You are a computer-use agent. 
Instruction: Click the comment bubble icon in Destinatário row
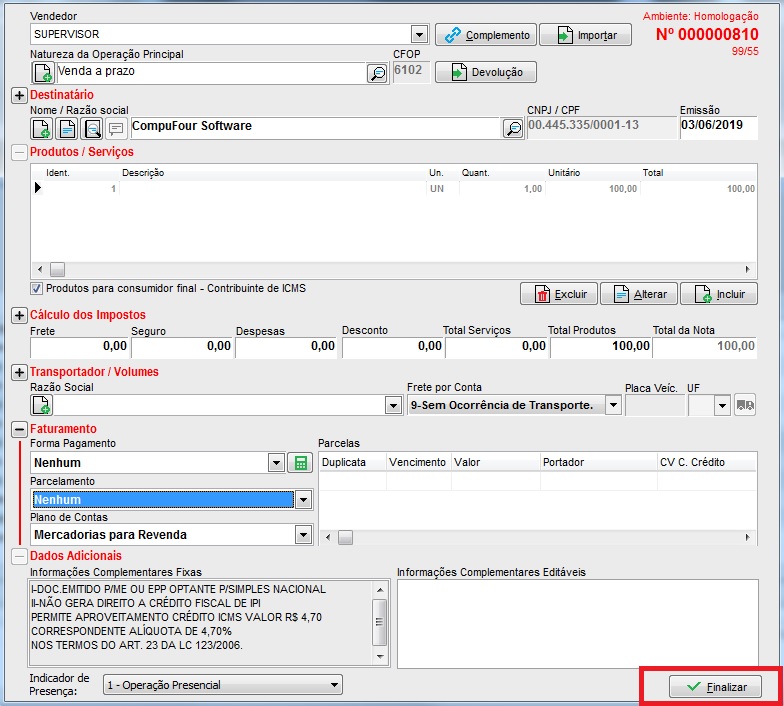(116, 128)
